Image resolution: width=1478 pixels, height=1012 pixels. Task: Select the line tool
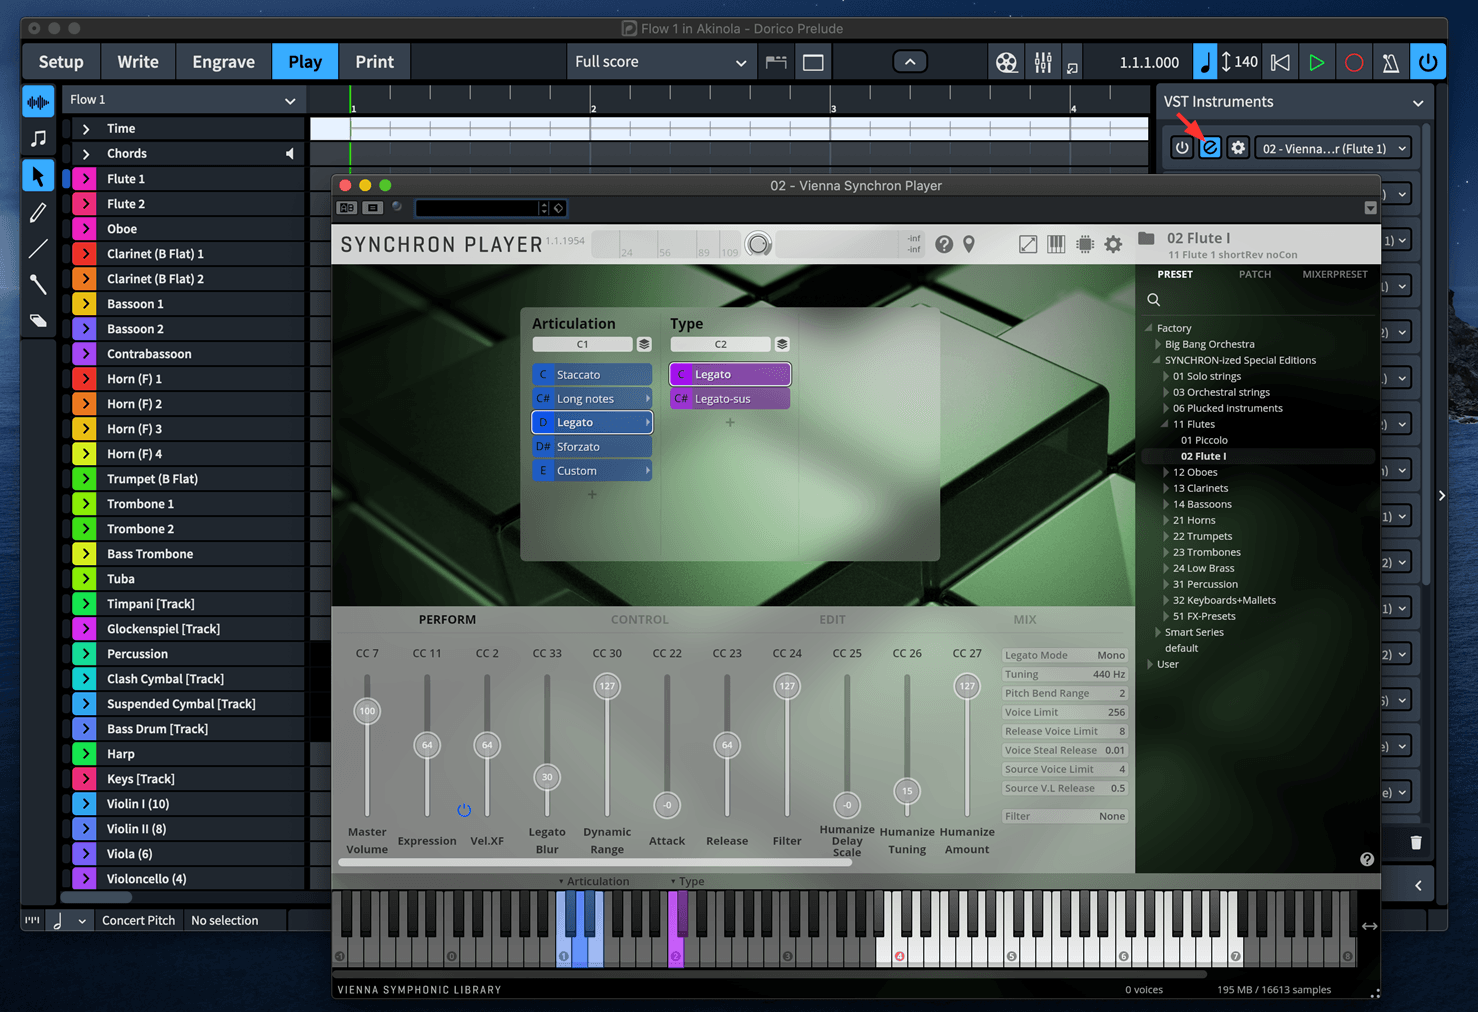point(38,248)
